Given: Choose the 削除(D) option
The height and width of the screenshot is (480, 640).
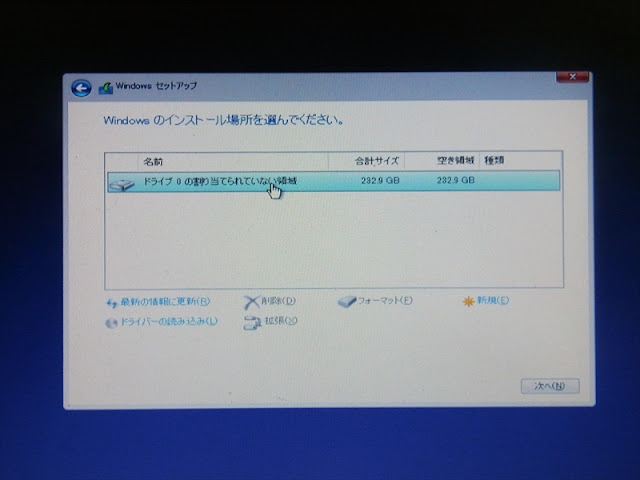Looking at the screenshot, I should coord(278,301).
